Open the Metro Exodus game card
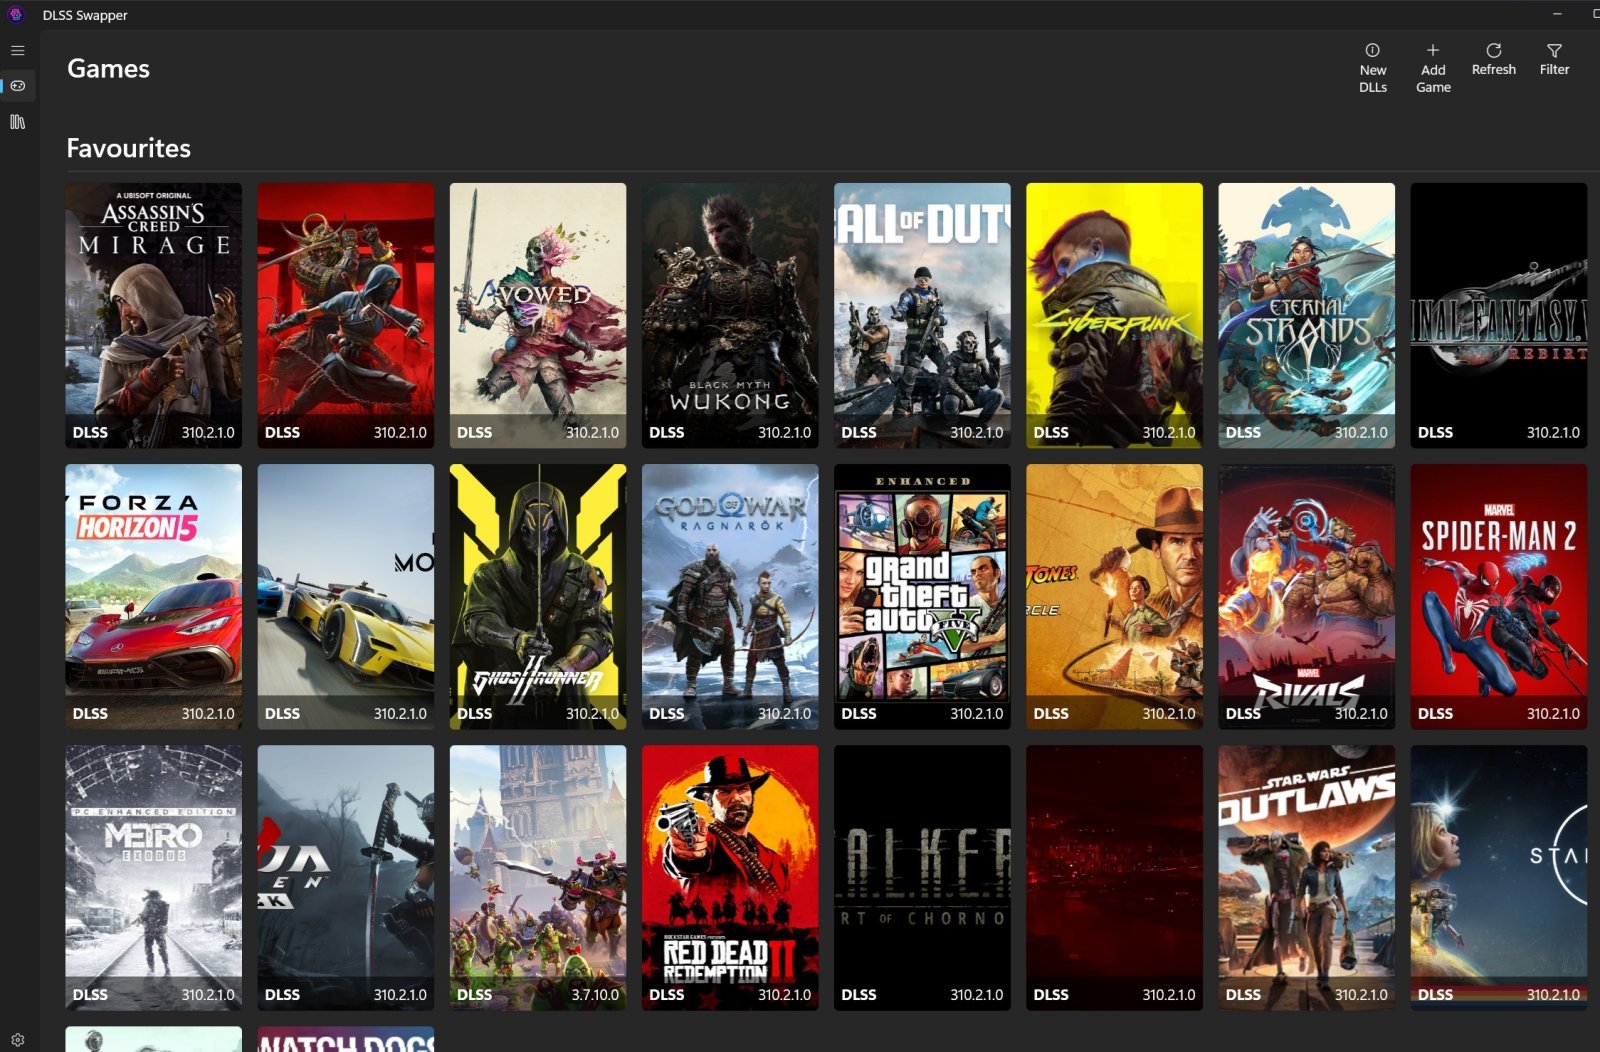Image resolution: width=1600 pixels, height=1052 pixels. point(154,877)
